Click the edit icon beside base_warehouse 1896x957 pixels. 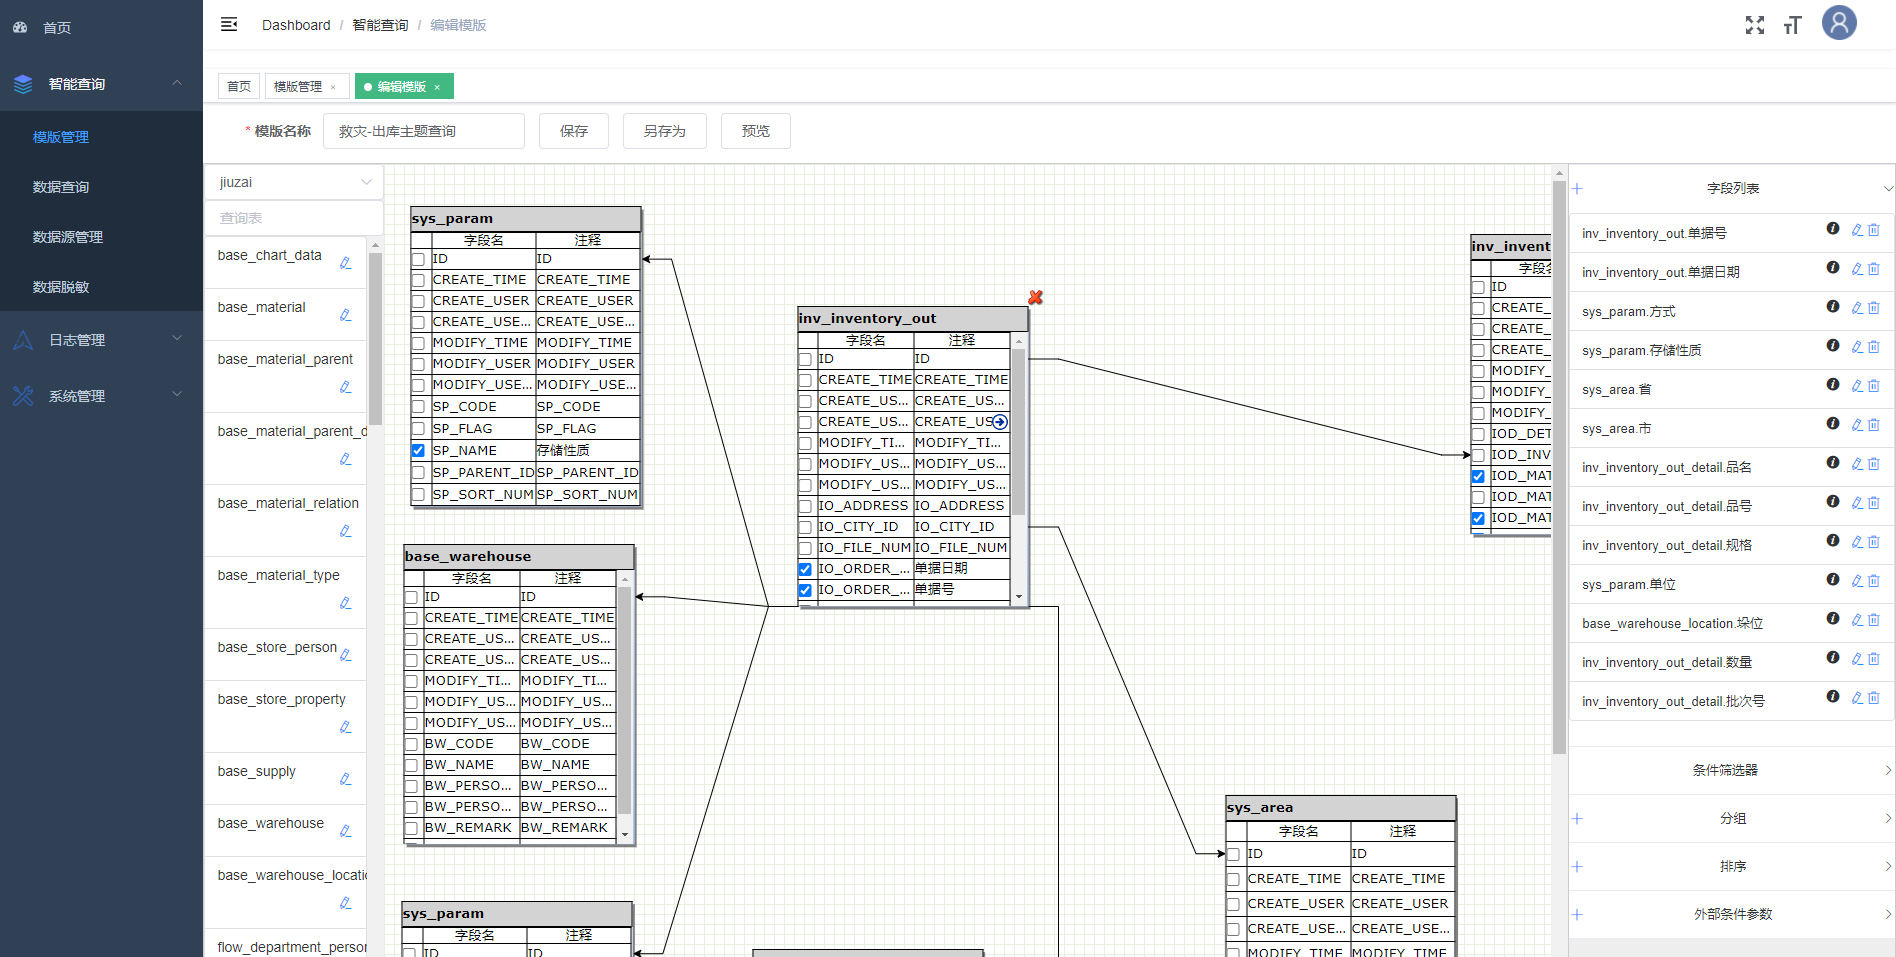pos(345,831)
